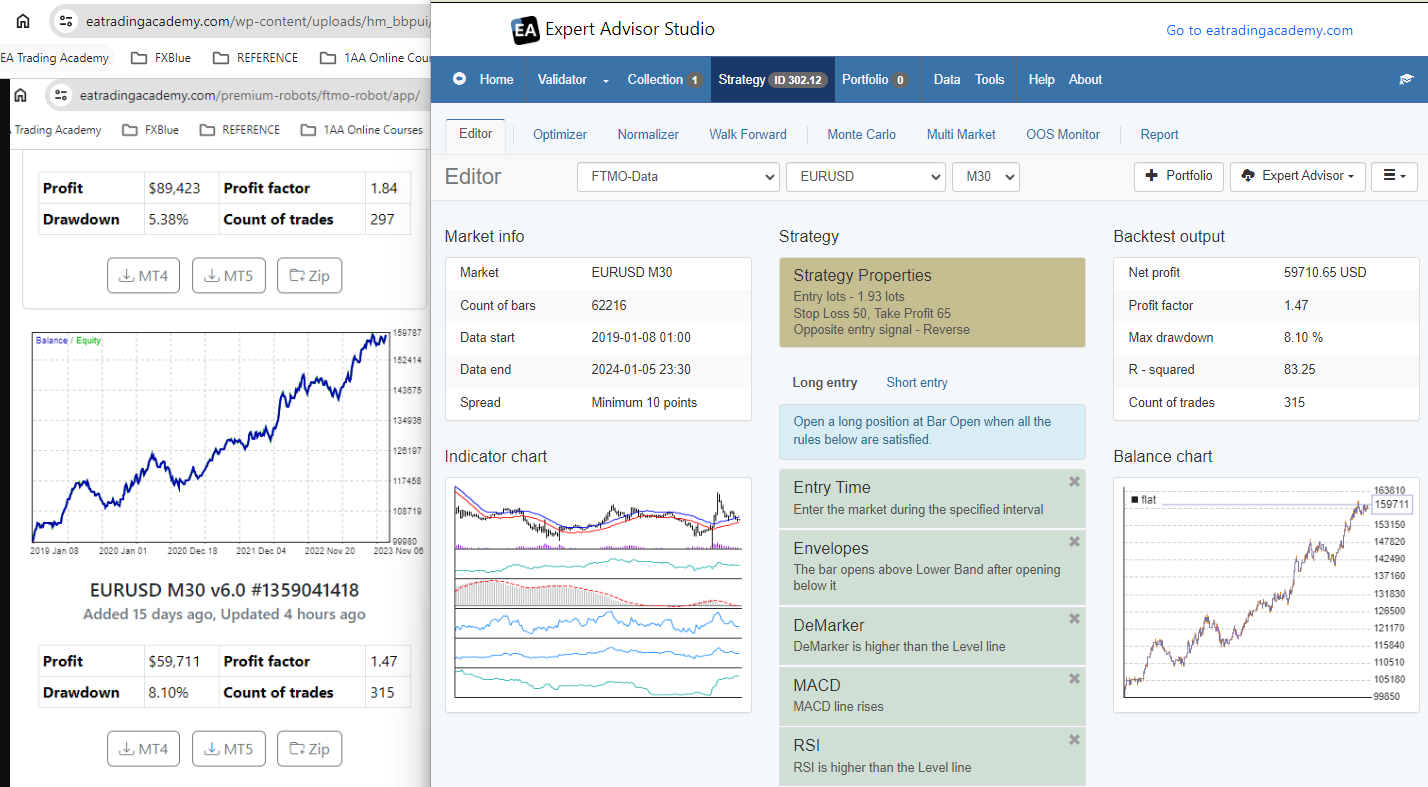Click the graduation cap icon in navigation bar
Image resolution: width=1428 pixels, height=787 pixels.
(x=1406, y=80)
